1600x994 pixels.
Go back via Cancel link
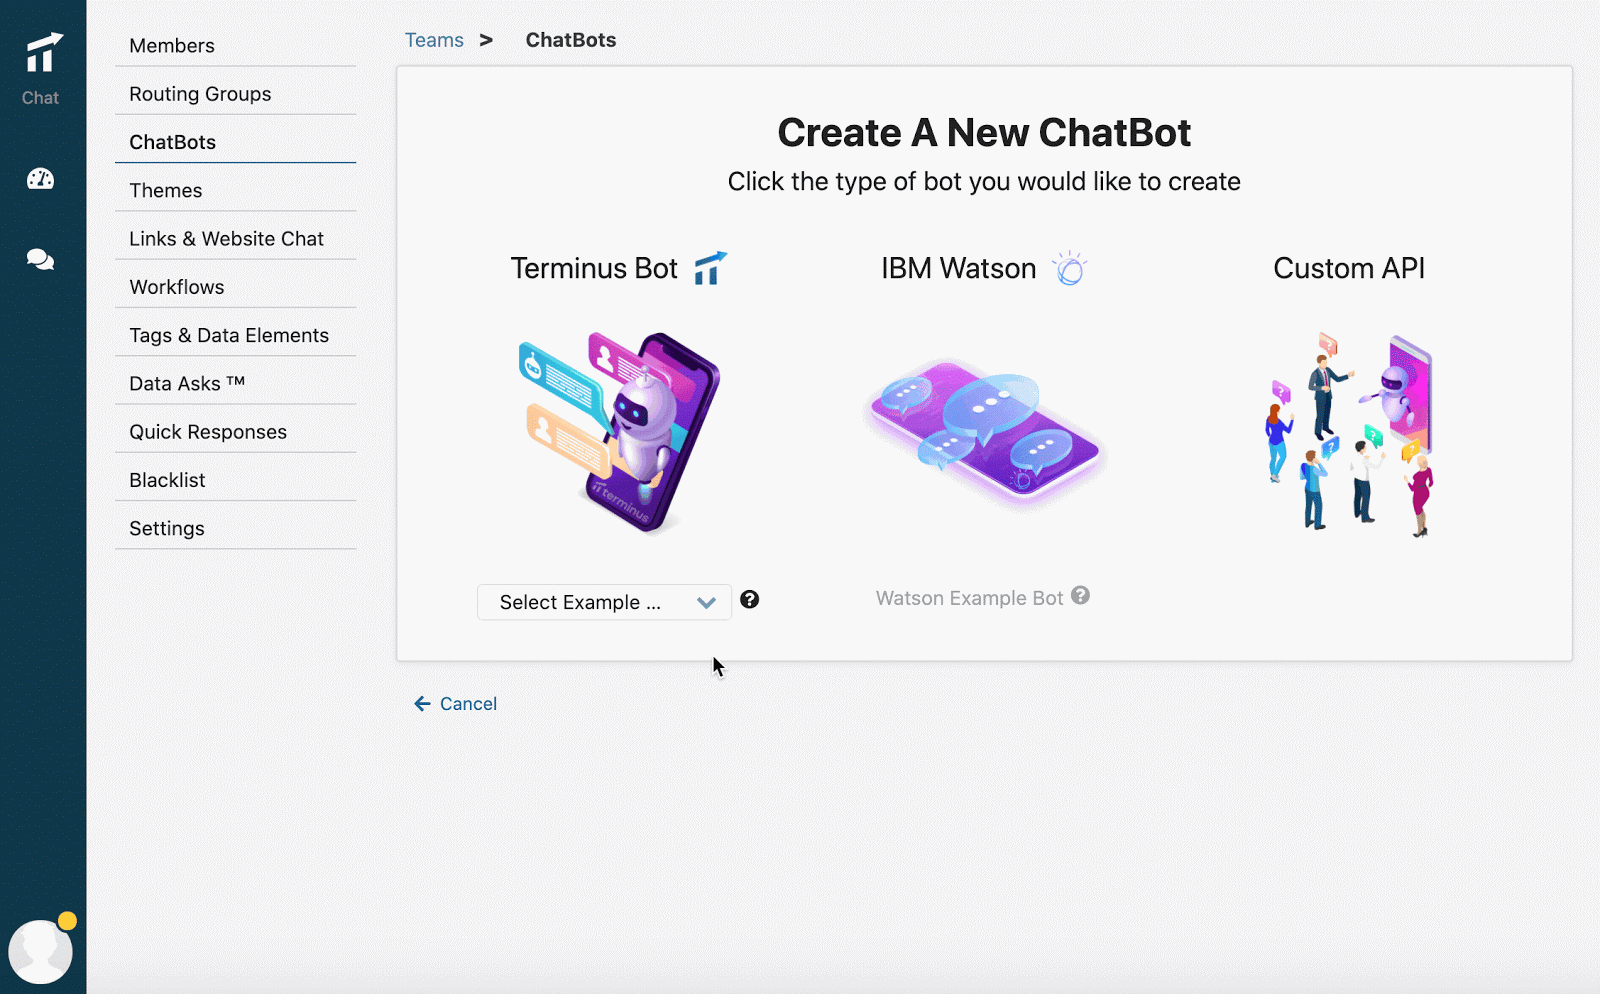[x=456, y=704]
